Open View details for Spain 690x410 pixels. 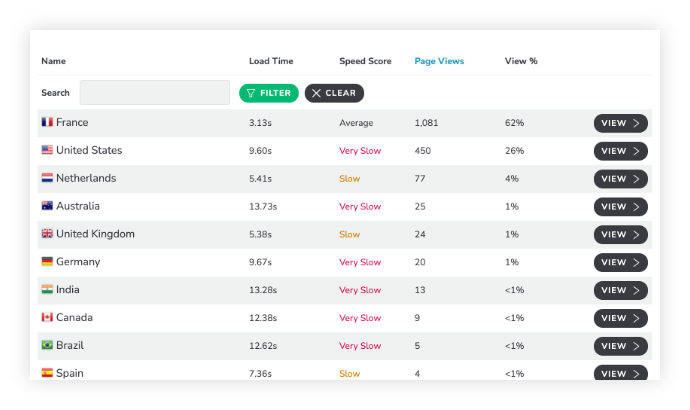(620, 373)
